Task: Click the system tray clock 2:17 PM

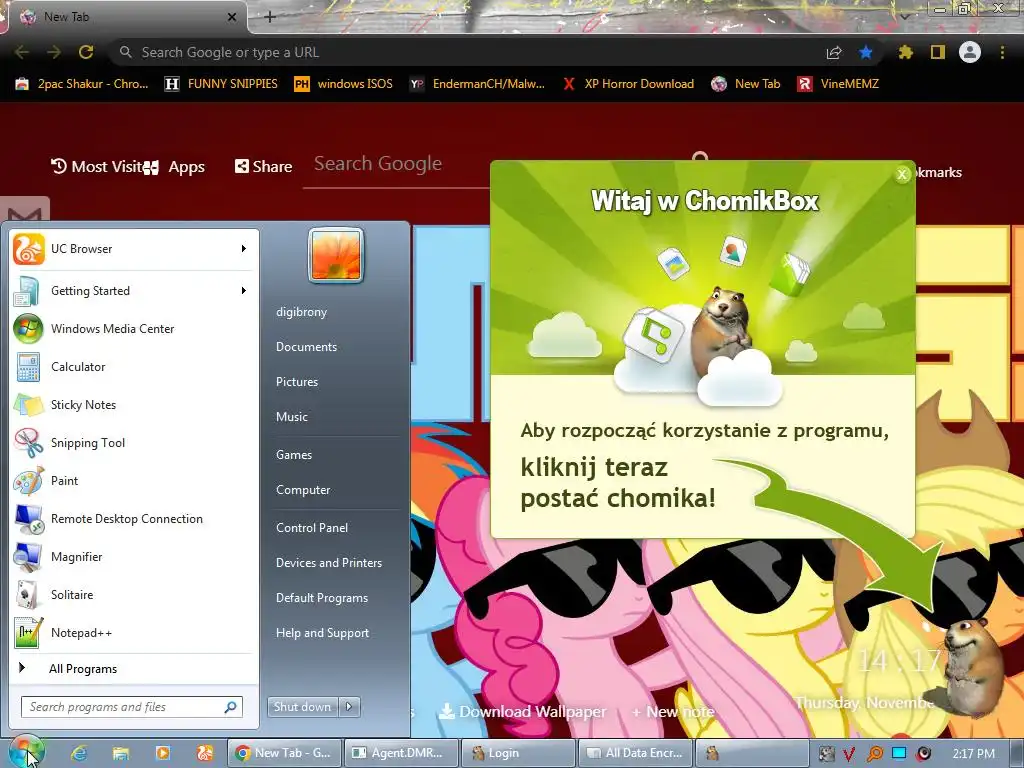Action: coord(974,754)
